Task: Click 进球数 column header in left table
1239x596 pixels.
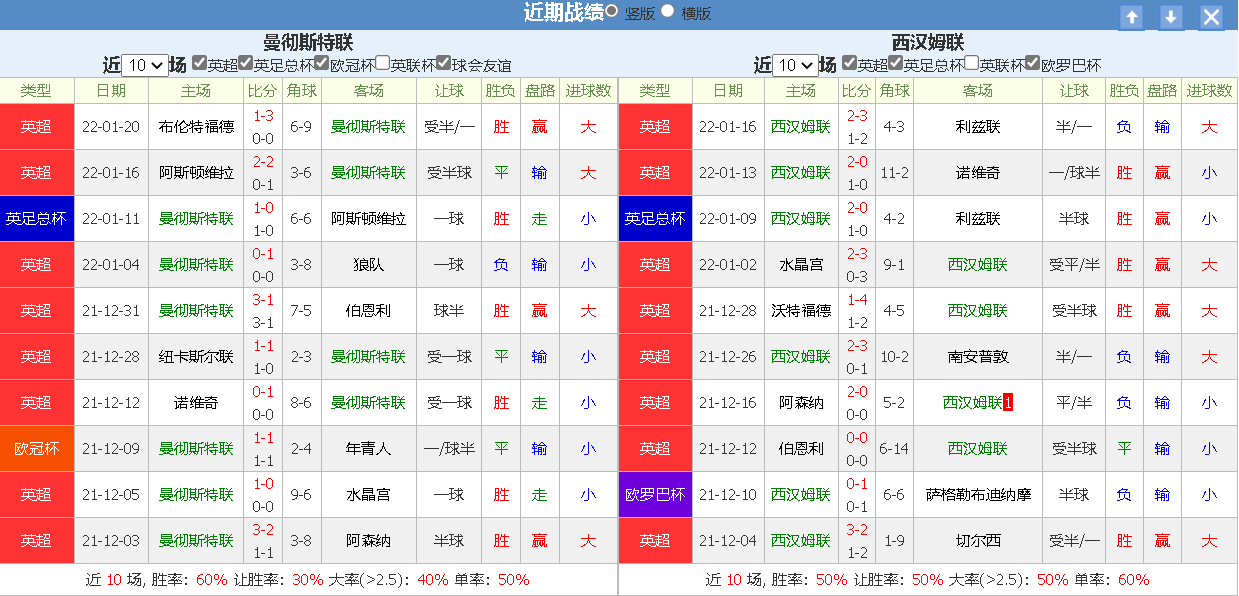Action: 588,91
